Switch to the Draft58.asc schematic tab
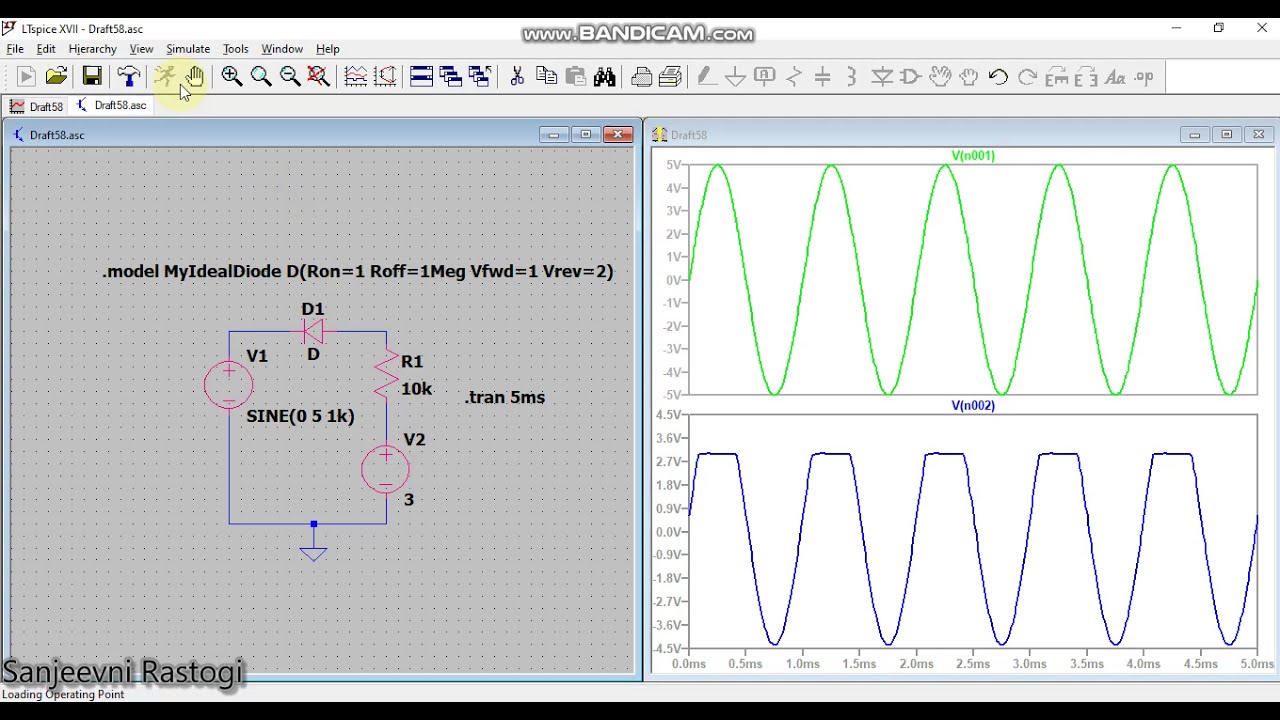Viewport: 1280px width, 720px height. click(111, 105)
